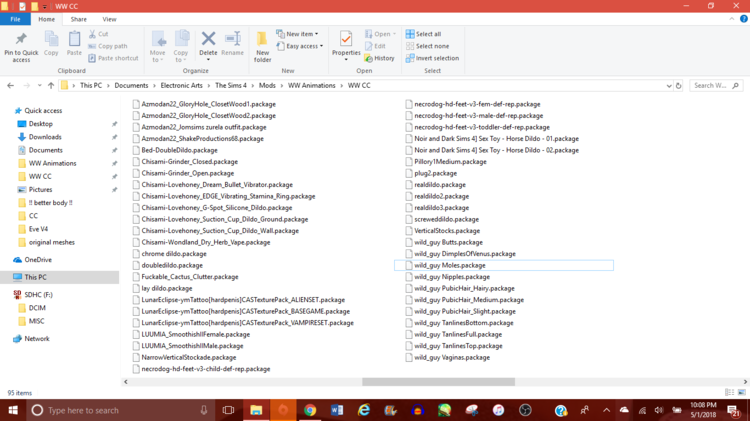This screenshot has width=750, height=421.
Task: Click Copy path in ribbon
Action: pos(108,46)
